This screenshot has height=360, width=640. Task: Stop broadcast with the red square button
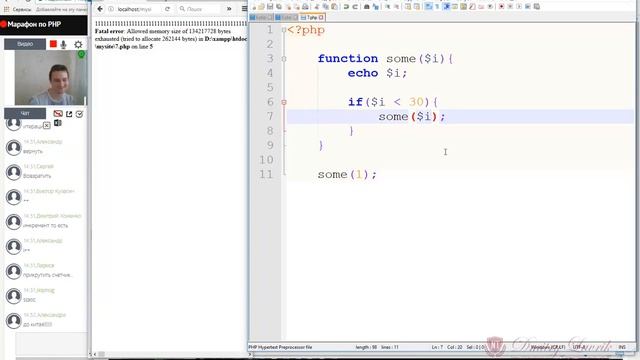pyautogui.click(x=53, y=44)
